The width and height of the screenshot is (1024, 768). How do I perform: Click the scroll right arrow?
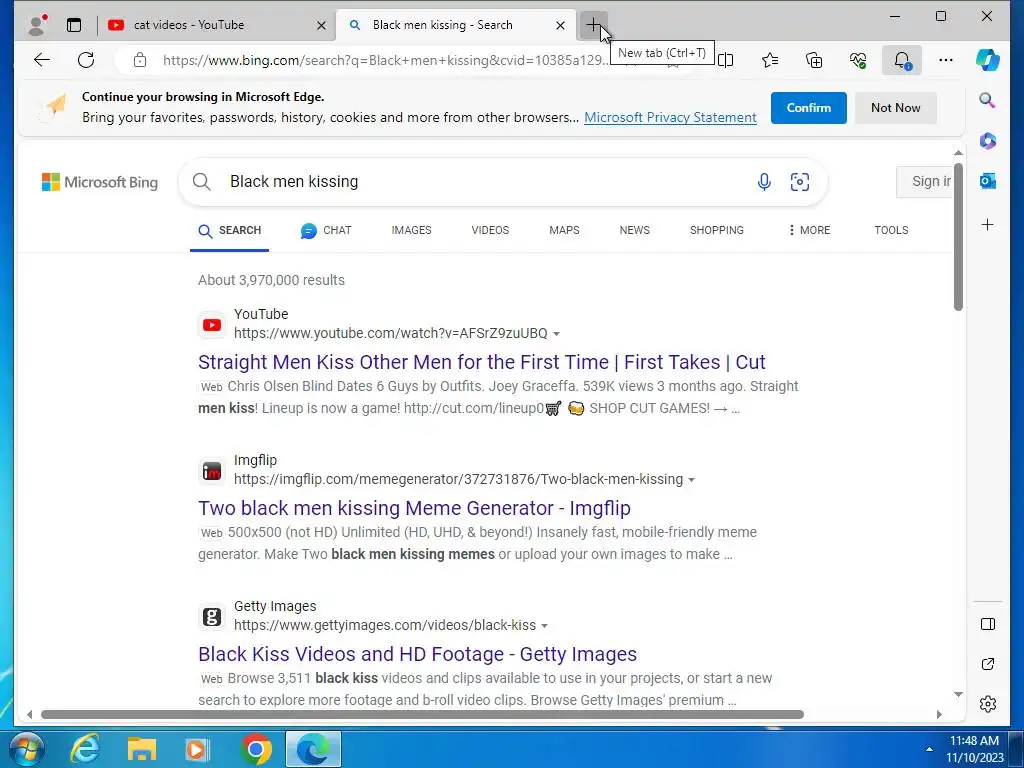pyautogui.click(x=939, y=714)
